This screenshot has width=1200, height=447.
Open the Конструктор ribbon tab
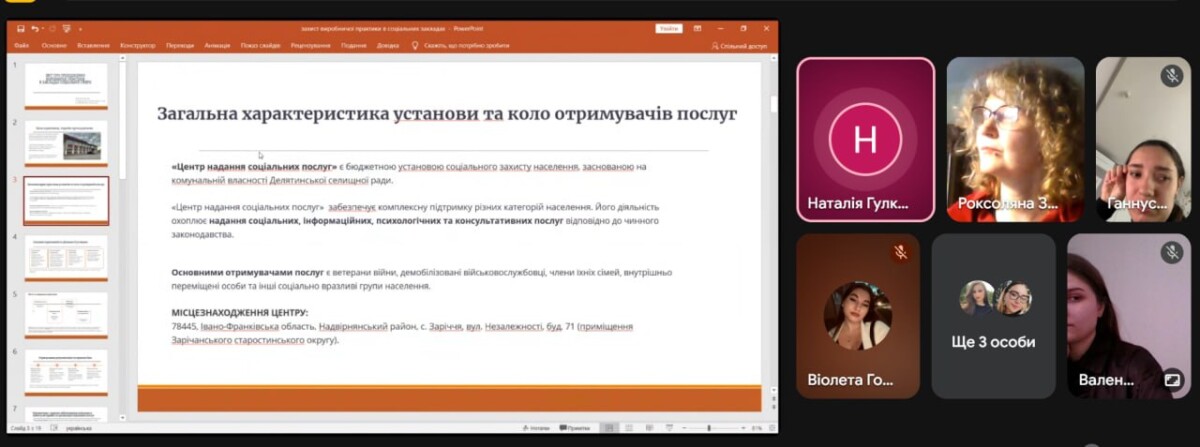[x=137, y=45]
